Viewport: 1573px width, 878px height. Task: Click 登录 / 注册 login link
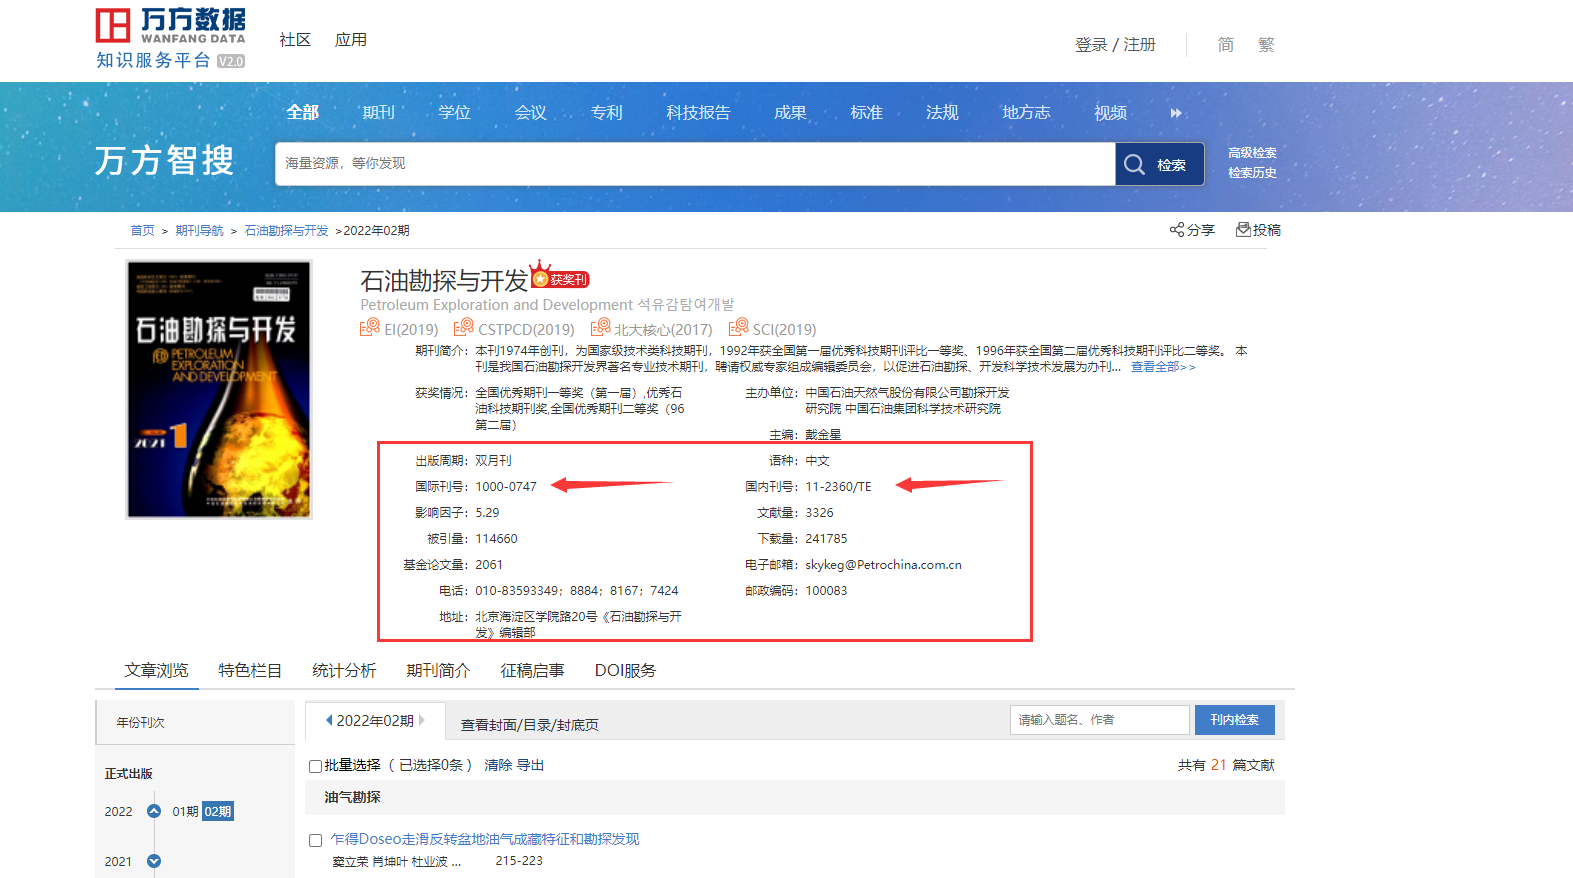(1115, 45)
